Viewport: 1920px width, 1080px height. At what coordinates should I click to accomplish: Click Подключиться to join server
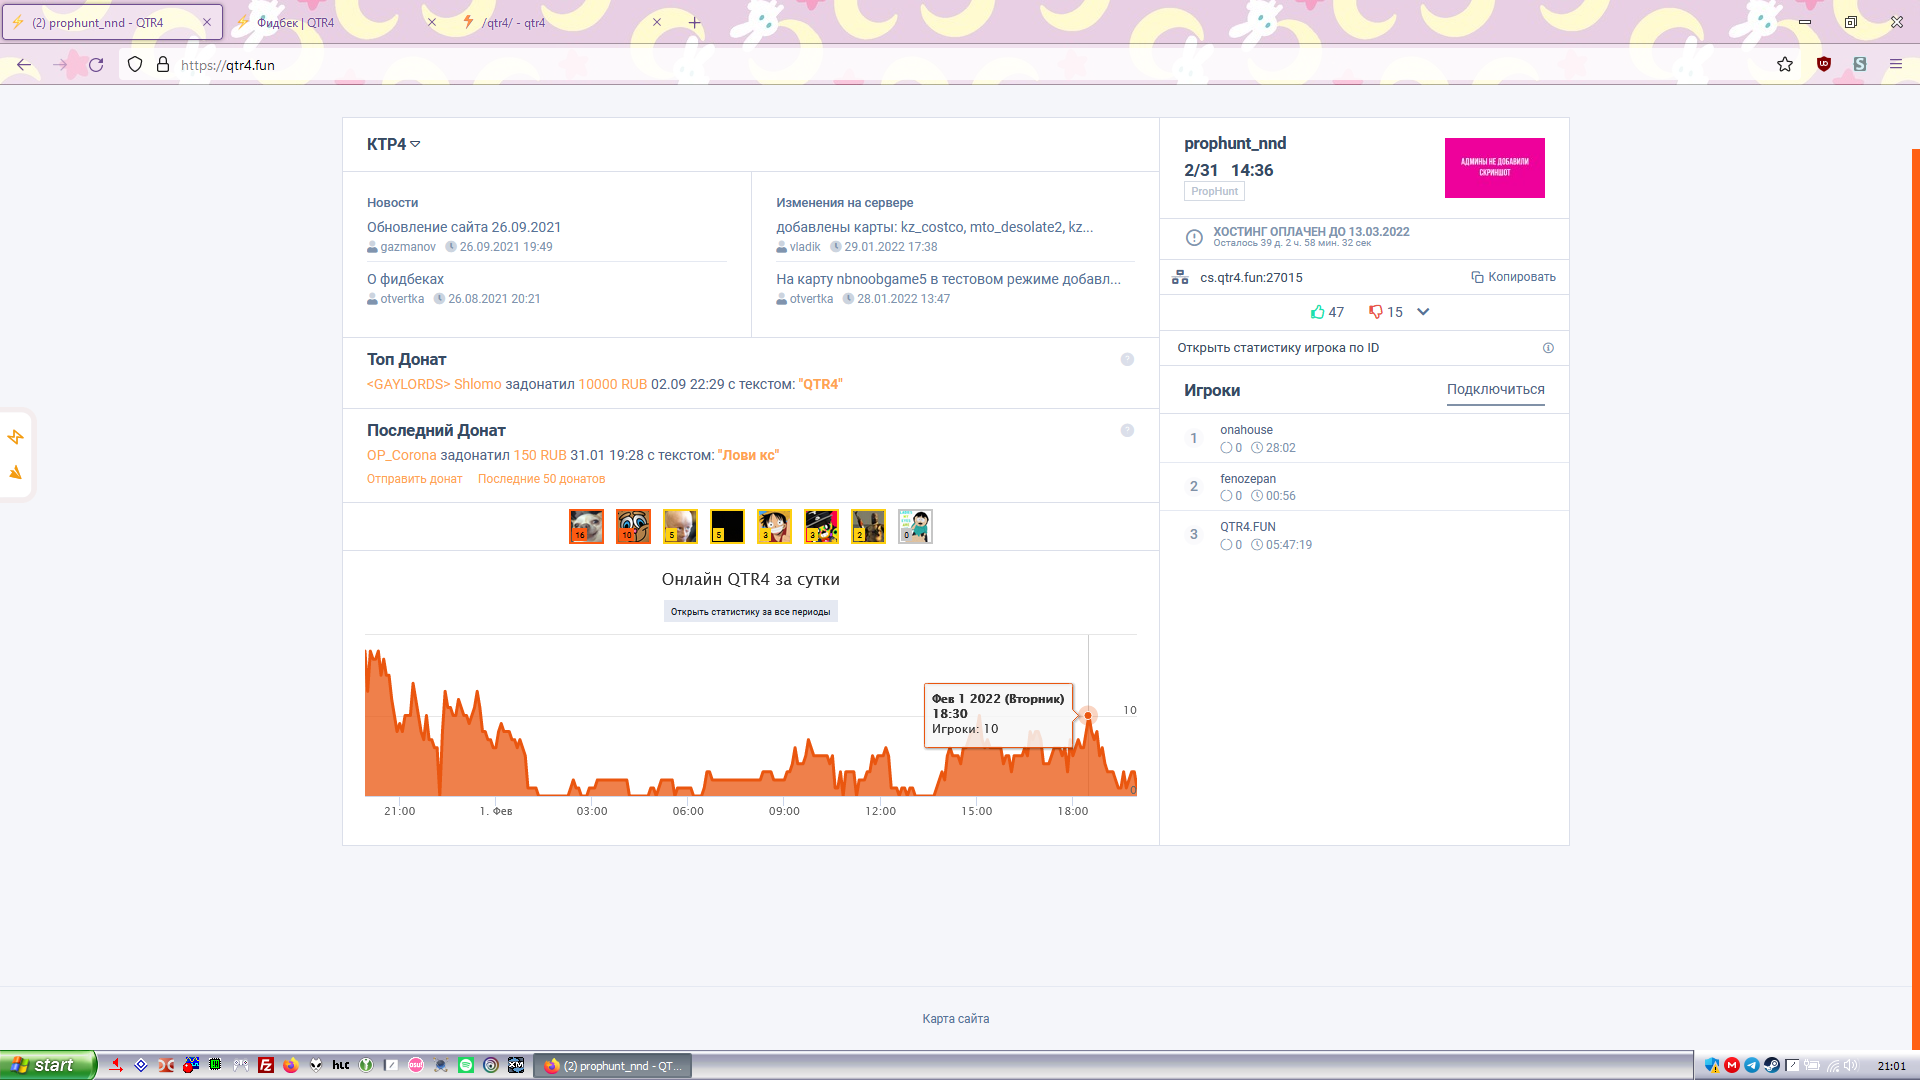1495,390
